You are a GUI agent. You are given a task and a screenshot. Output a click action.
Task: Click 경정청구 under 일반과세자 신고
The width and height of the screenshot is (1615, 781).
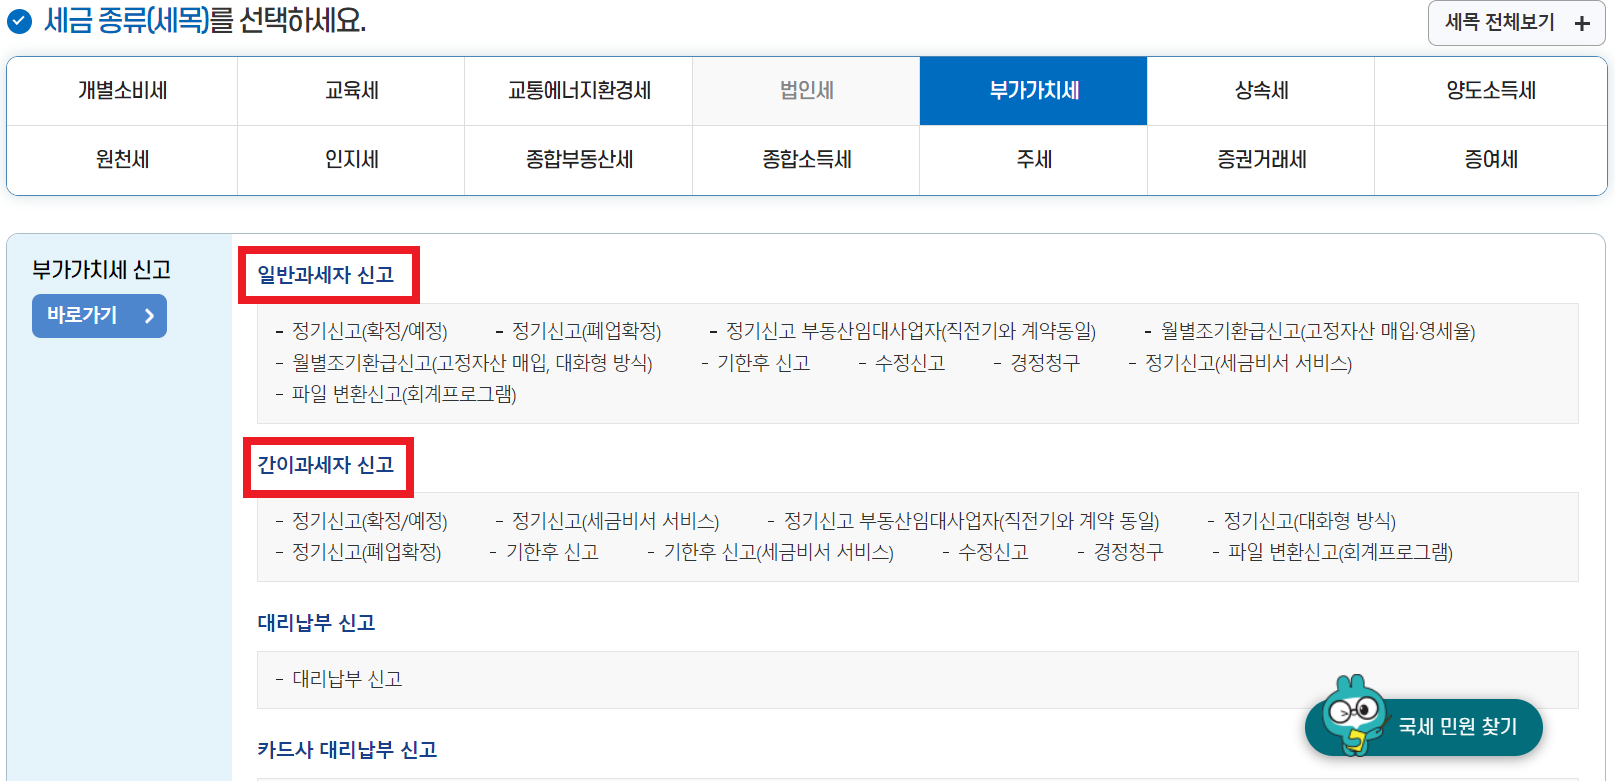coord(1044,363)
